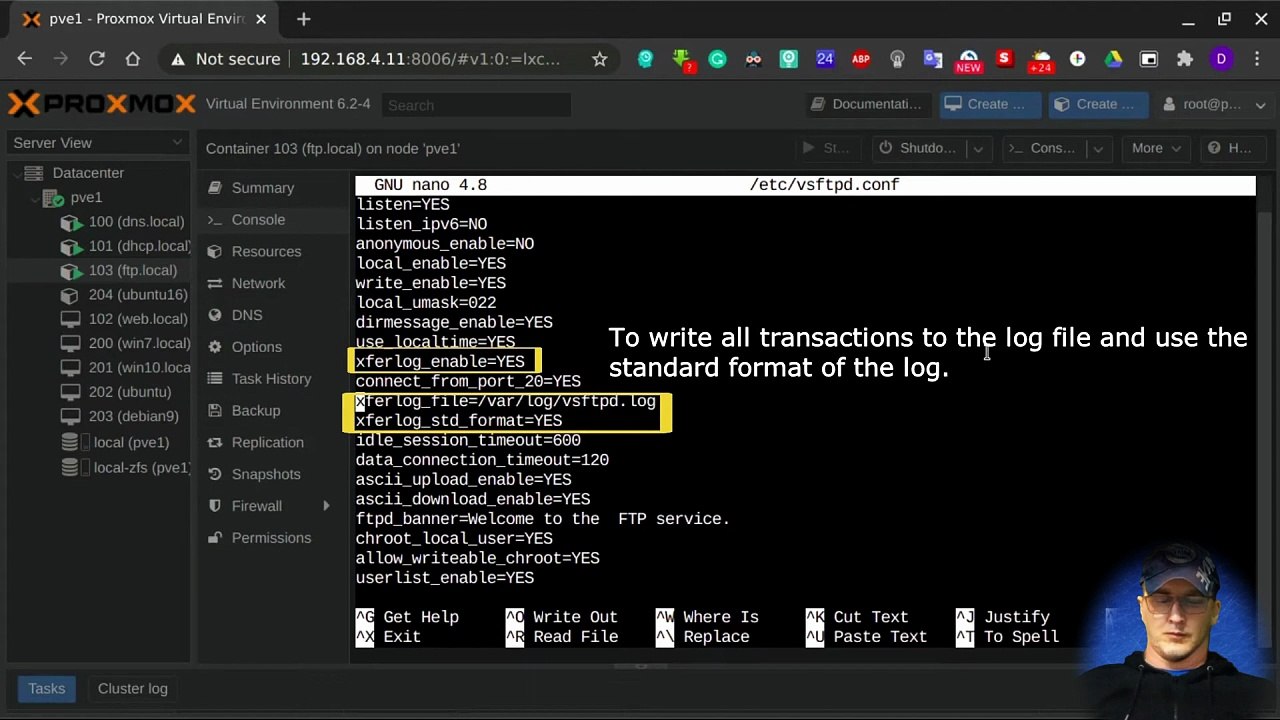The height and width of the screenshot is (720, 1280).
Task: Click the userlist_enable=YES line
Action: [x=445, y=578]
